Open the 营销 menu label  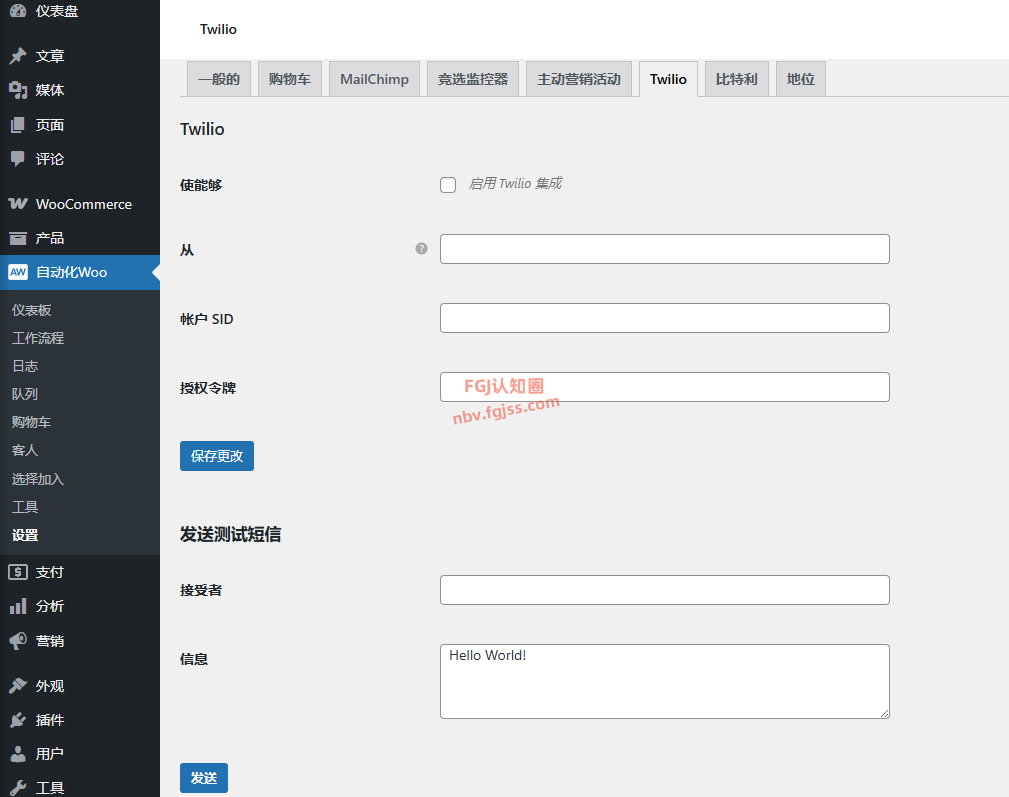pos(50,641)
